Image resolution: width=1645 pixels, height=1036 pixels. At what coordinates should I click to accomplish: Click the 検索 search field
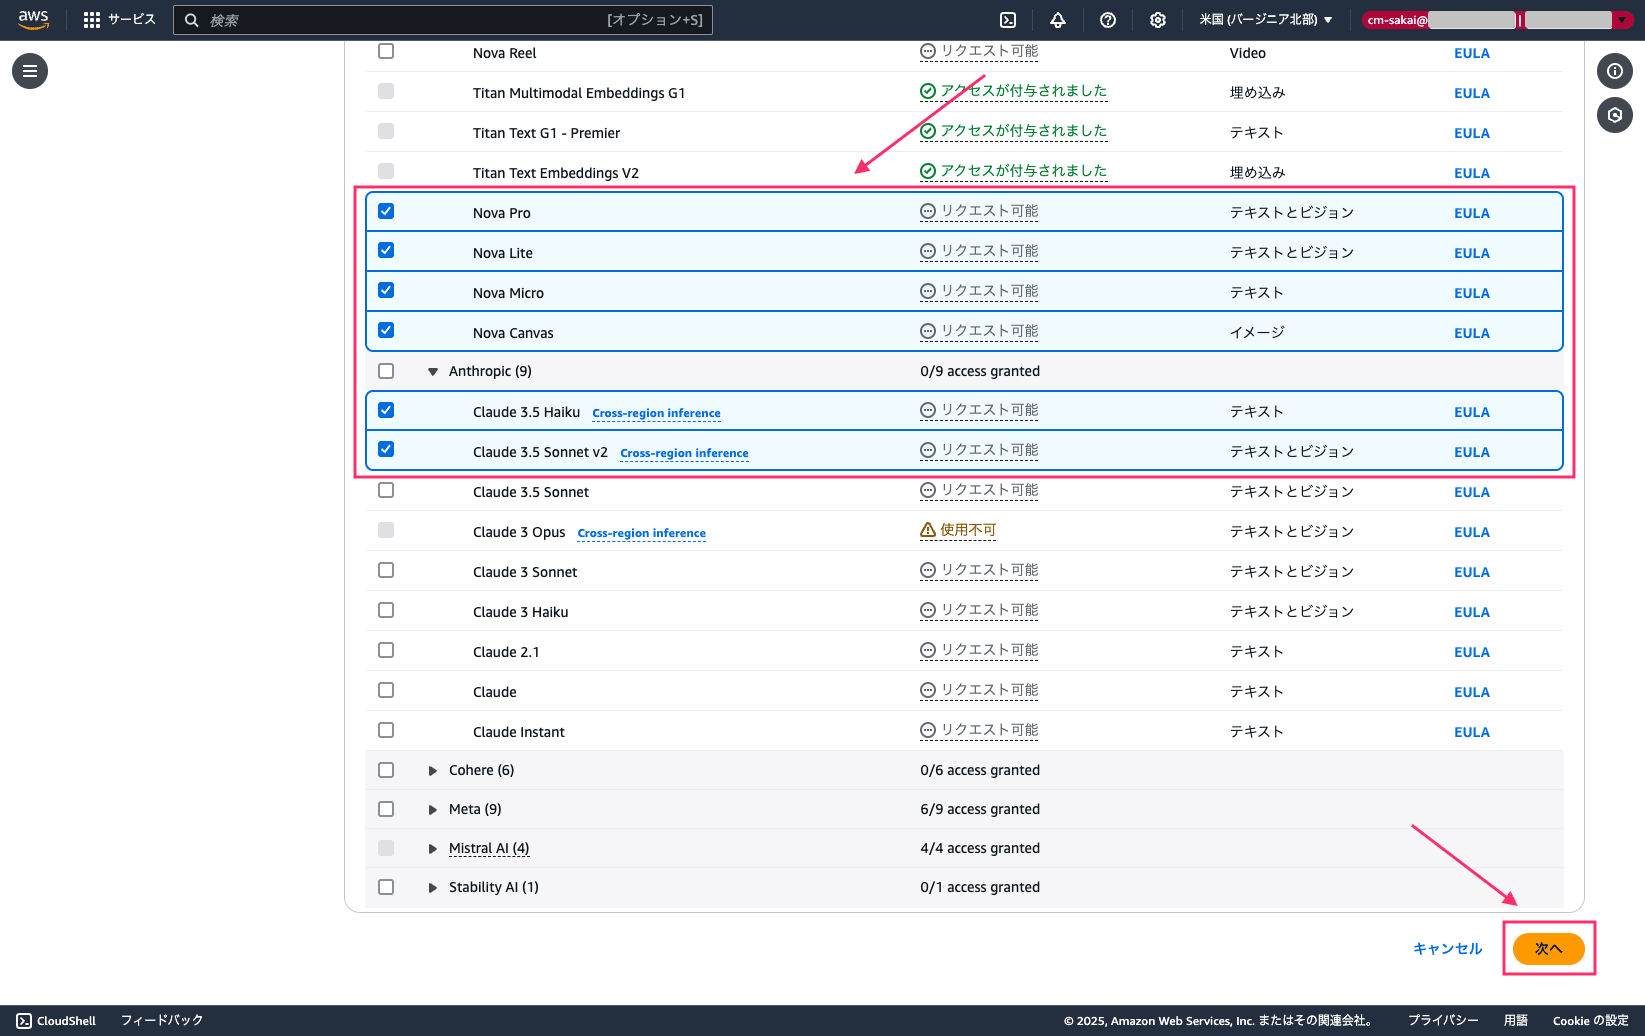tap(443, 20)
